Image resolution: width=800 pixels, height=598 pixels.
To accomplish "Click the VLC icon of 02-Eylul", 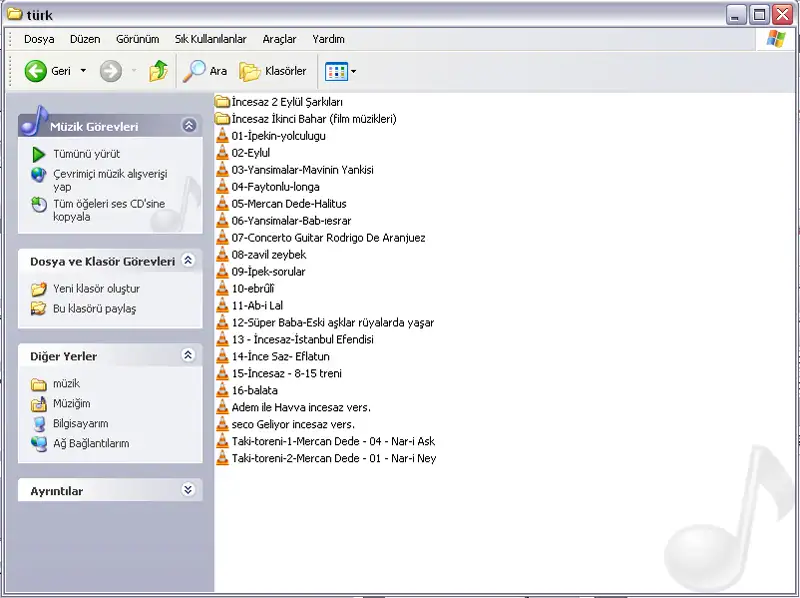I will [x=223, y=153].
